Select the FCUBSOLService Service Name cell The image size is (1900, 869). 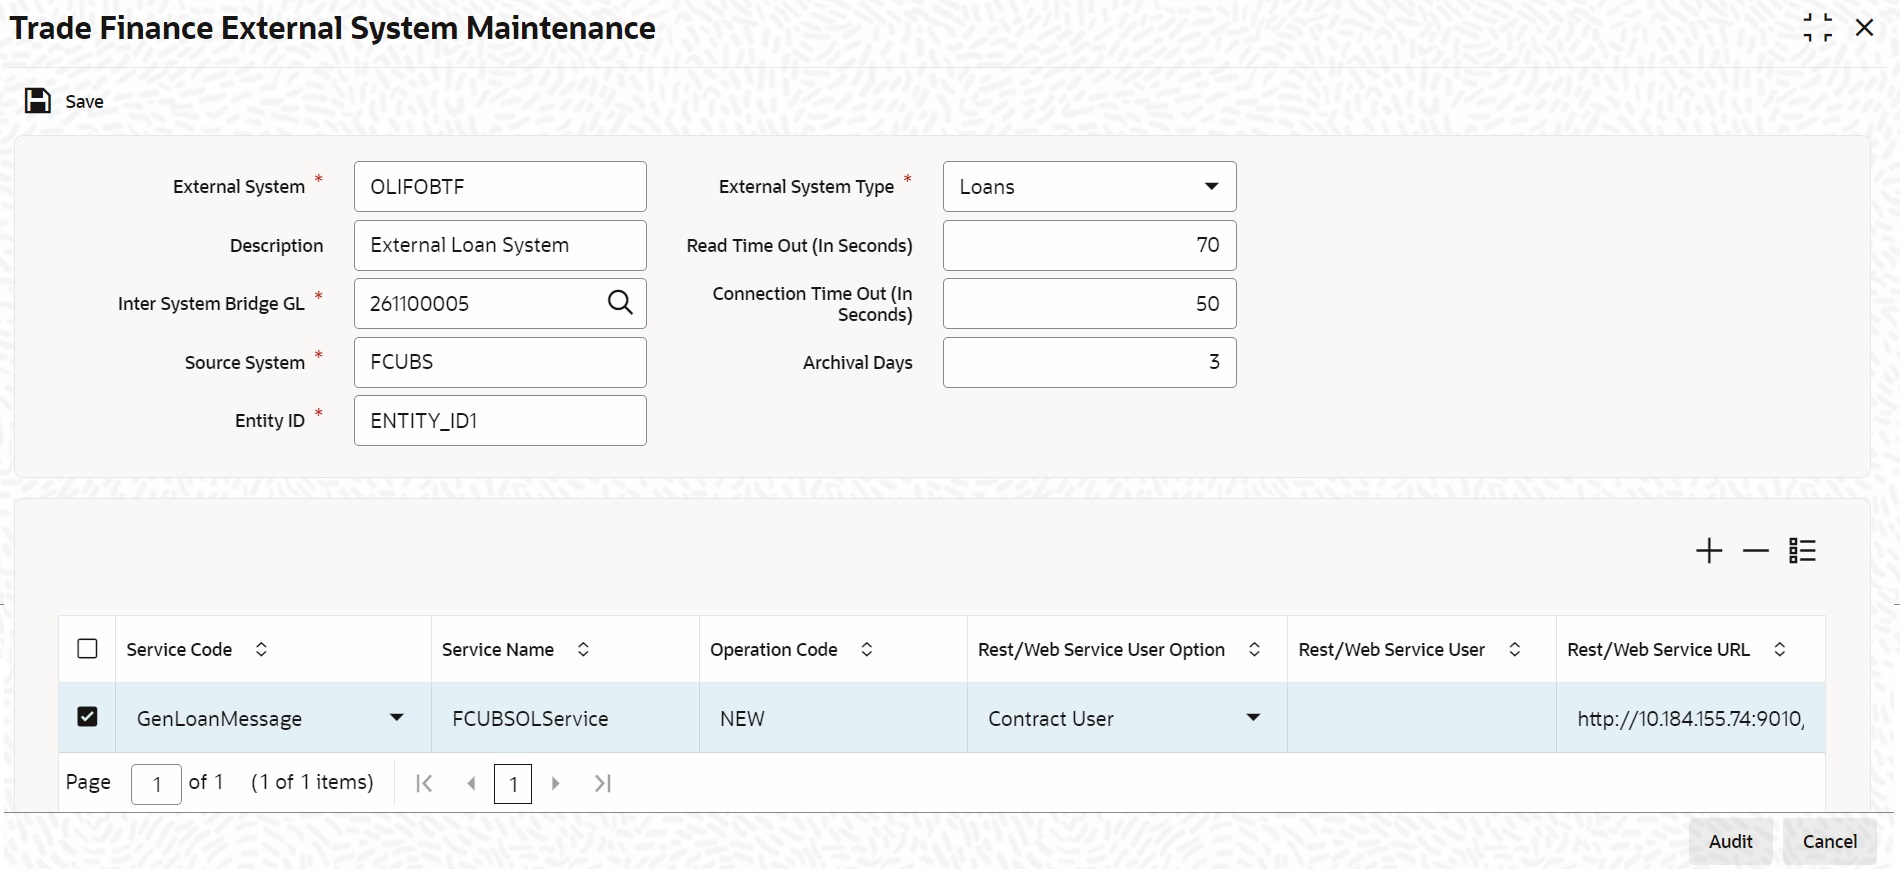565,718
